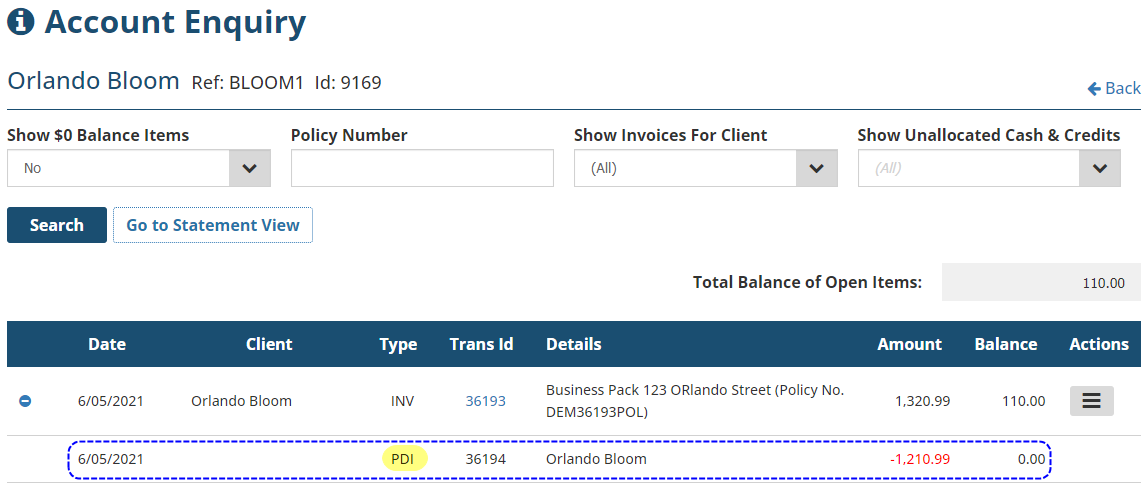Click Go to Statement View button
This screenshot has height=484, width=1147.
pyautogui.click(x=213, y=225)
